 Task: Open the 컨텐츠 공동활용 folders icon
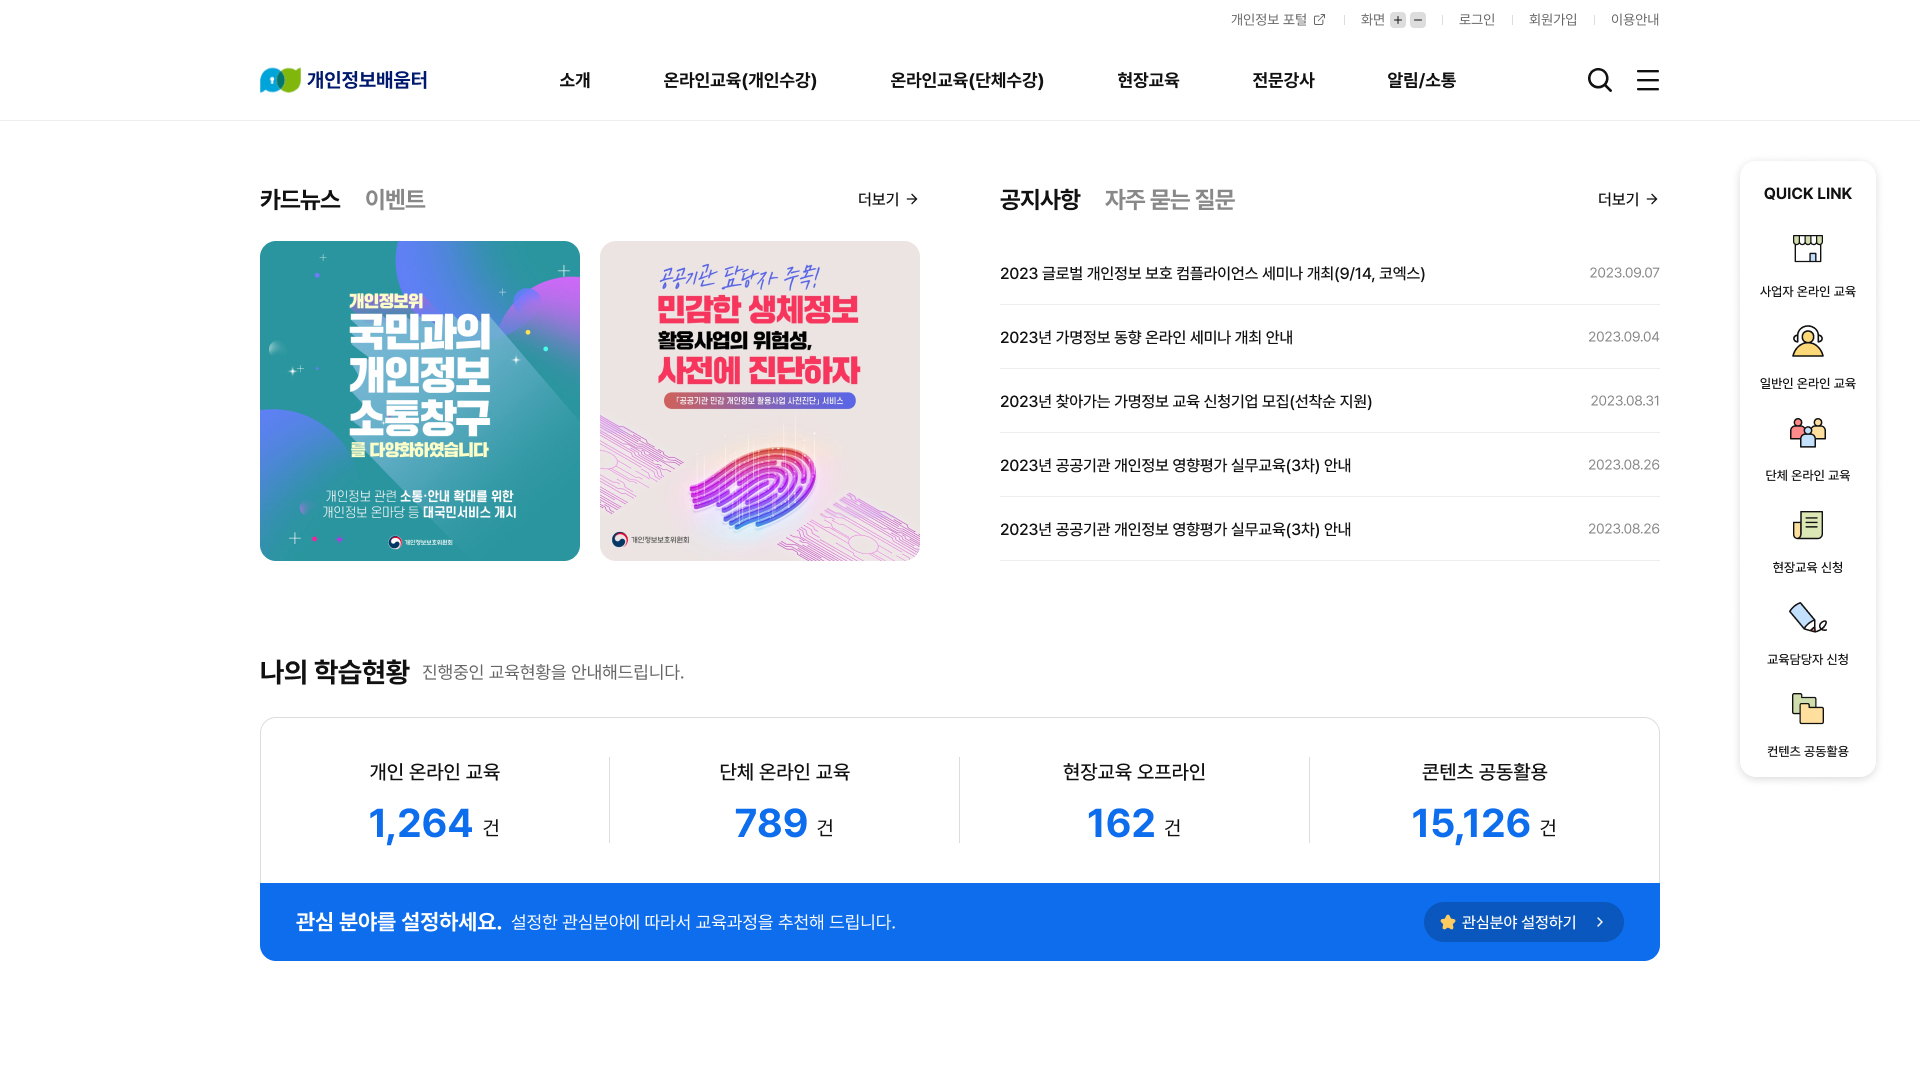[1807, 709]
